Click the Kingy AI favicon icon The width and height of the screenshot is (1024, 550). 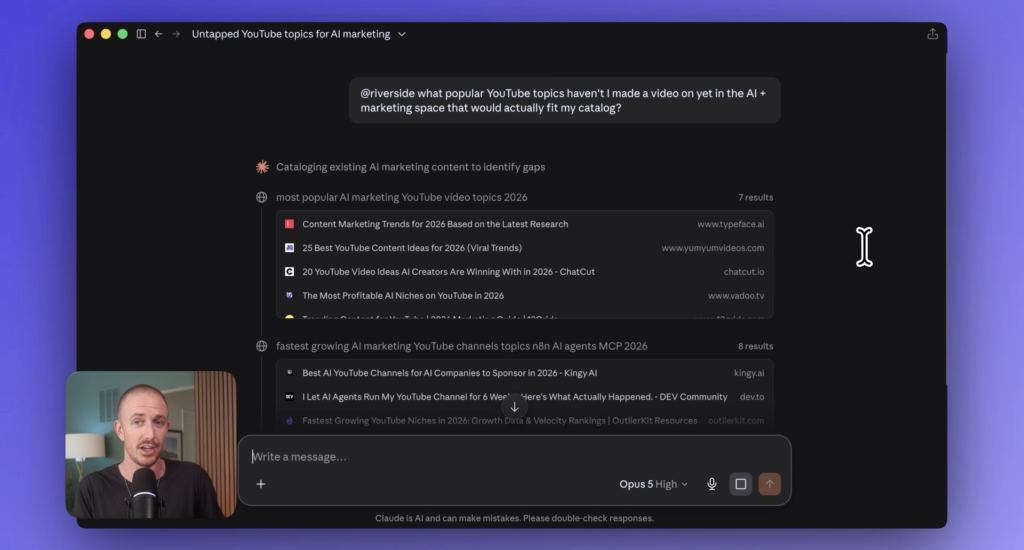289,372
